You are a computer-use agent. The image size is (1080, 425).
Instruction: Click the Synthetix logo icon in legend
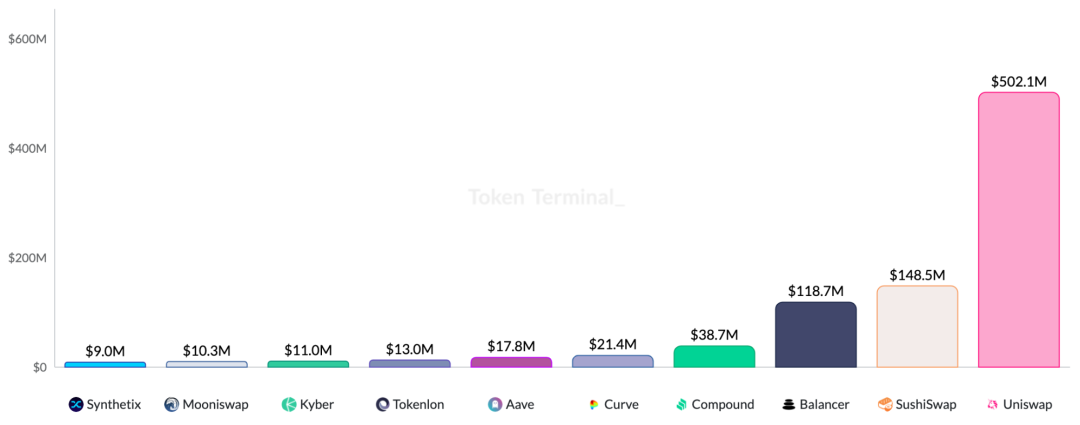point(76,404)
